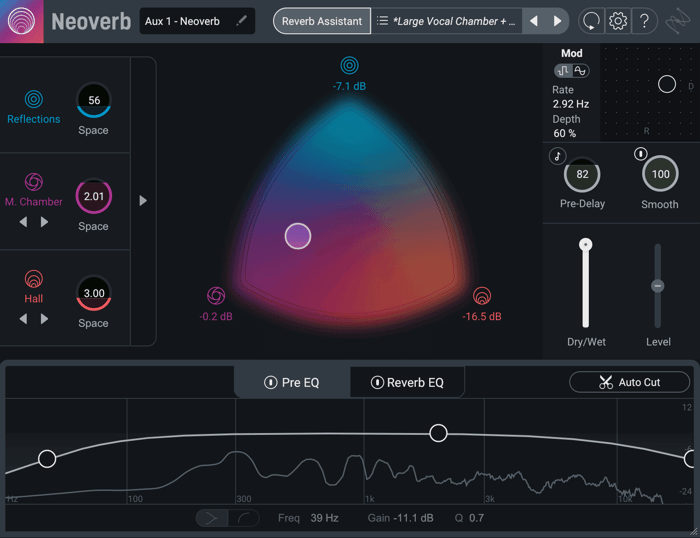700x538 pixels.
Task: Click the modulation Rate value 2.92 Hz
Action: [571, 104]
